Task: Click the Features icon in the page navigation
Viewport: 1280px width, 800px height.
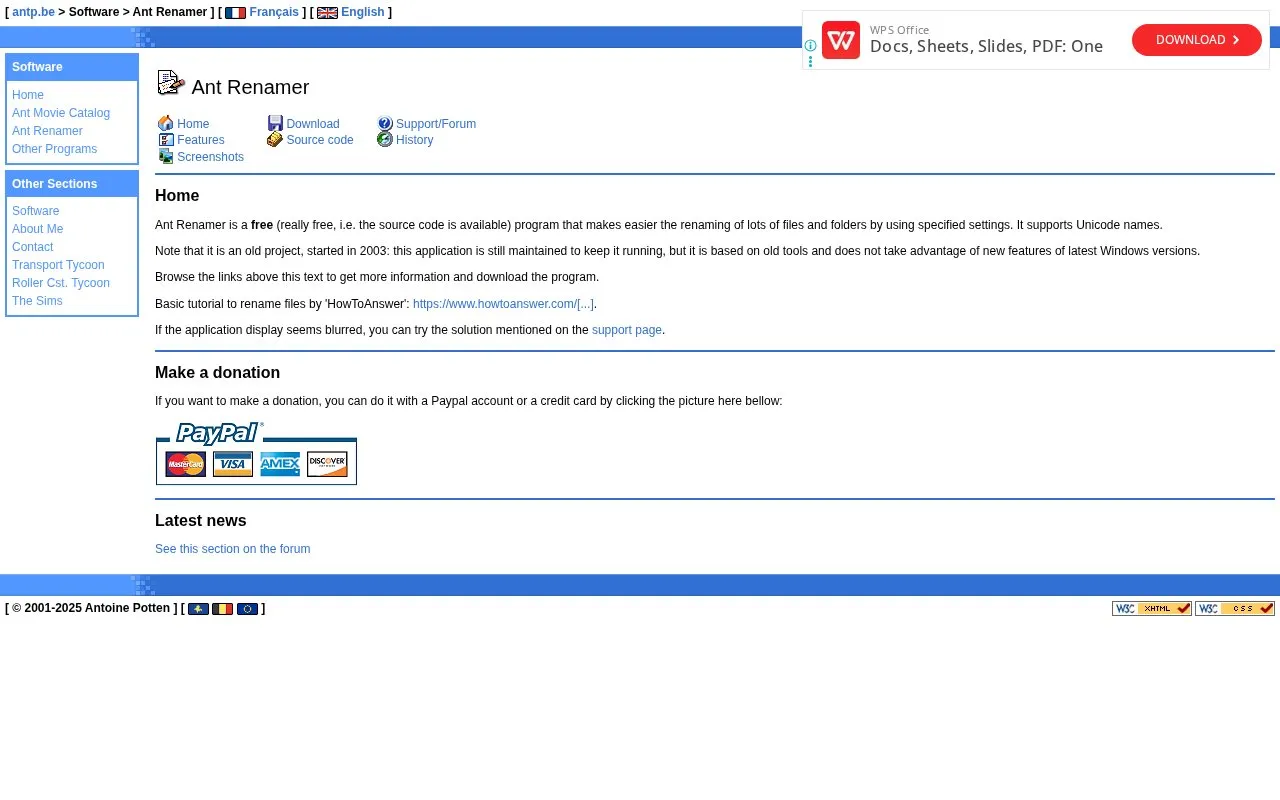Action: (x=166, y=140)
